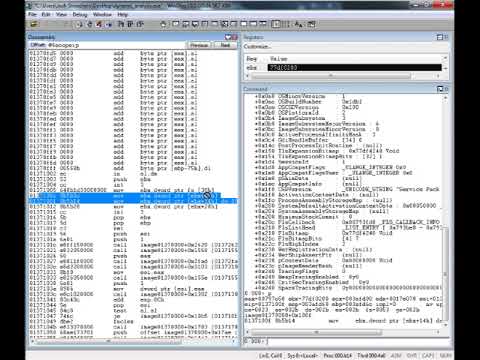Click the Go (run) toolbar icon
This screenshot has width=480, height=360.
[x=79, y=24]
